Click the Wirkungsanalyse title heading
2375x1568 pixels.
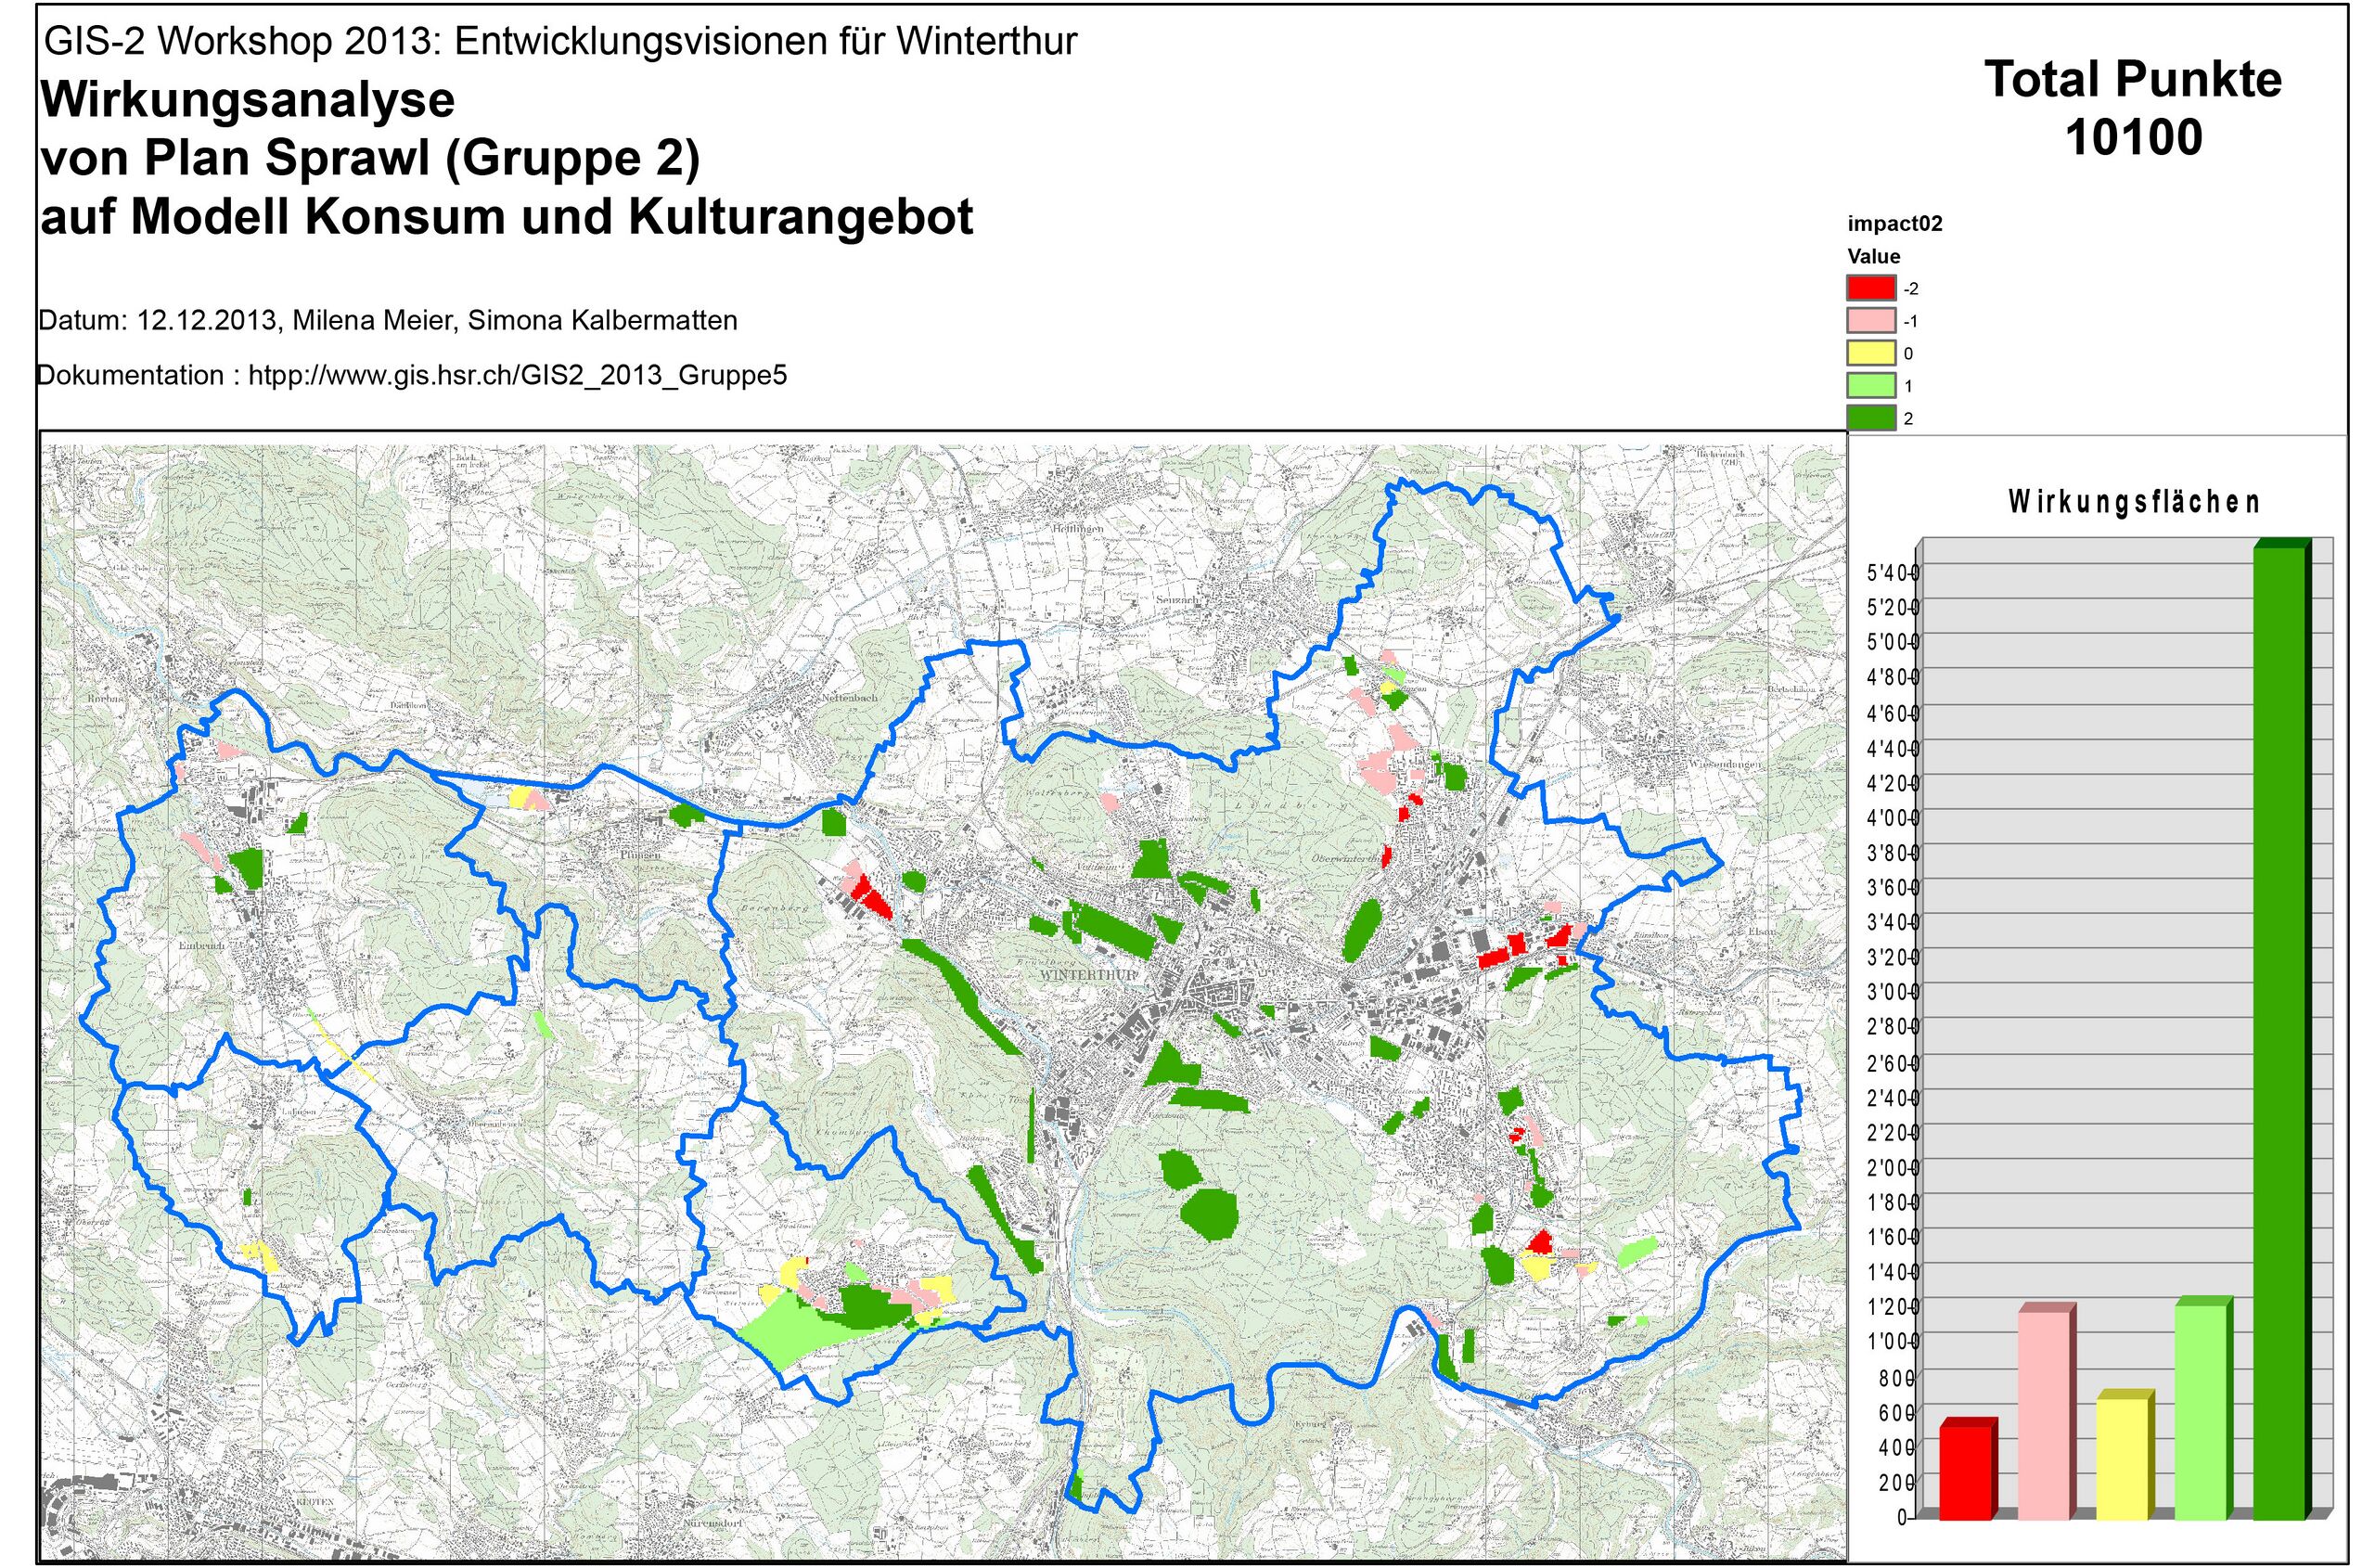tap(247, 100)
